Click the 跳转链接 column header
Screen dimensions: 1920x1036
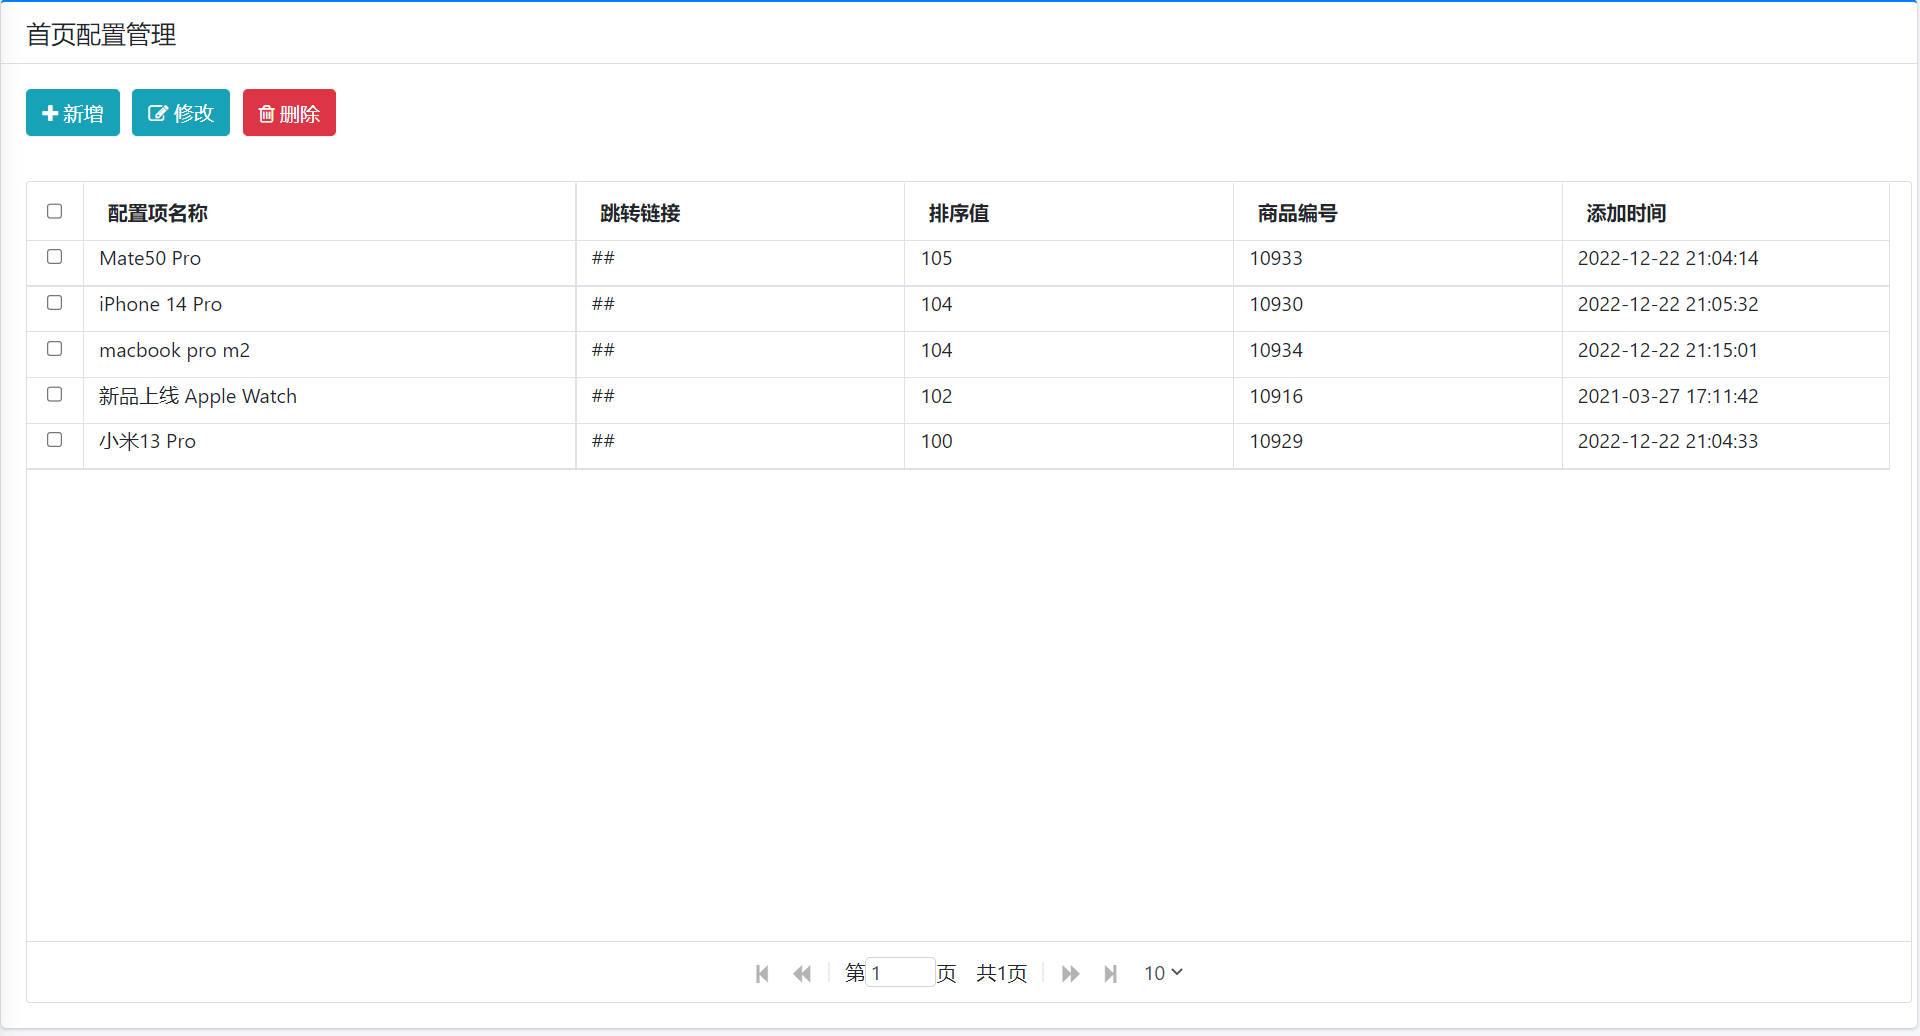coord(640,213)
